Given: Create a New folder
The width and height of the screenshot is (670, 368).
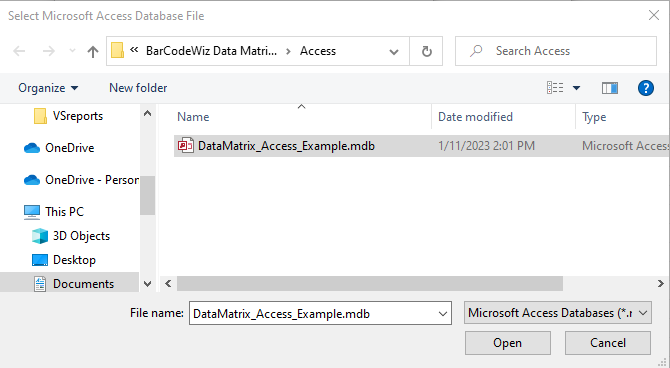Looking at the screenshot, I should click(x=138, y=88).
